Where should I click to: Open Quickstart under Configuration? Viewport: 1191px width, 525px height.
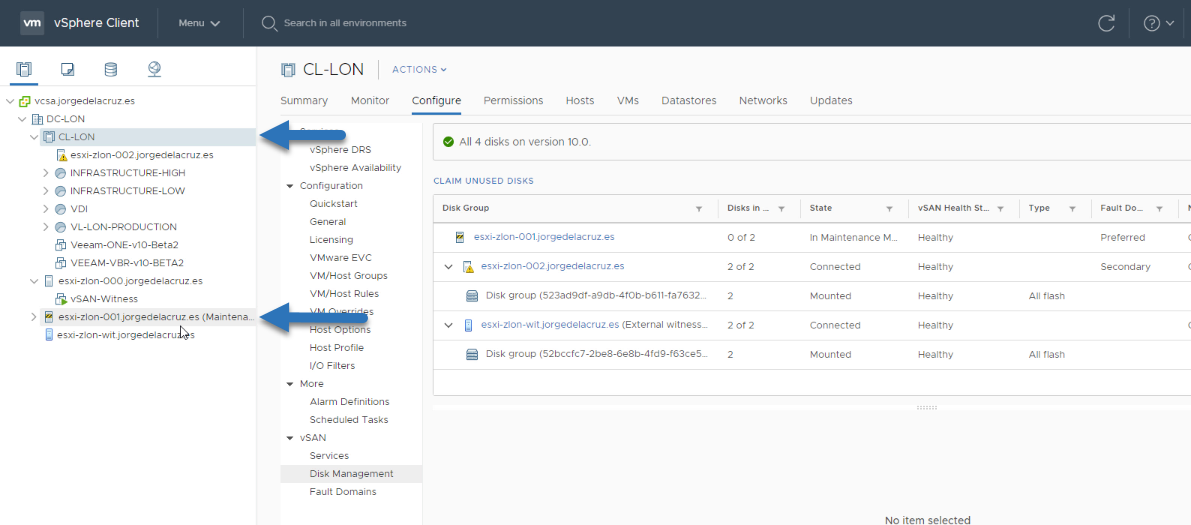[333, 204]
